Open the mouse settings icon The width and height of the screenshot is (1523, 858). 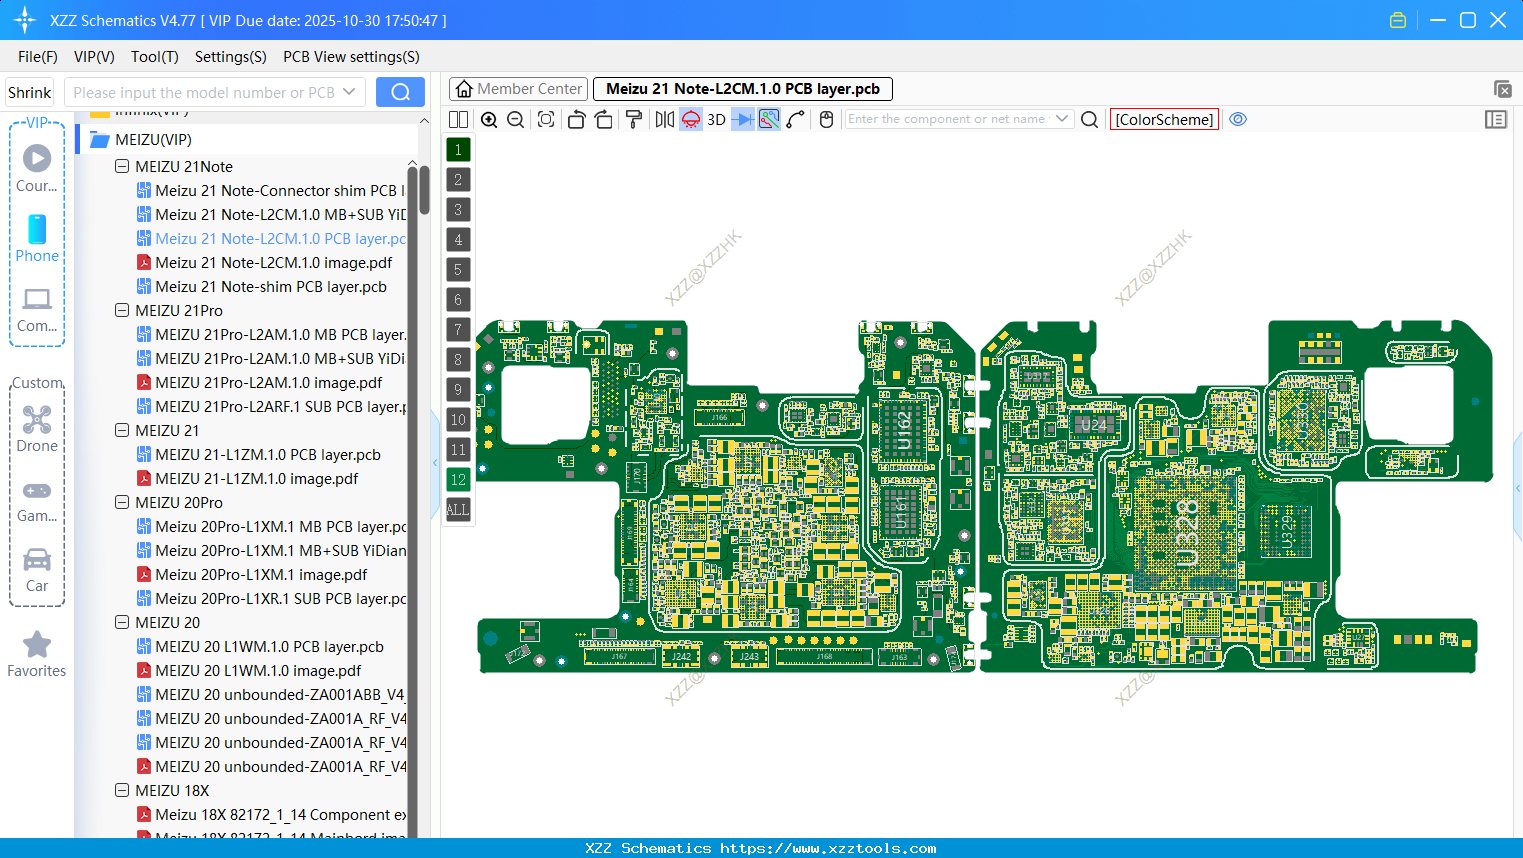coord(826,119)
